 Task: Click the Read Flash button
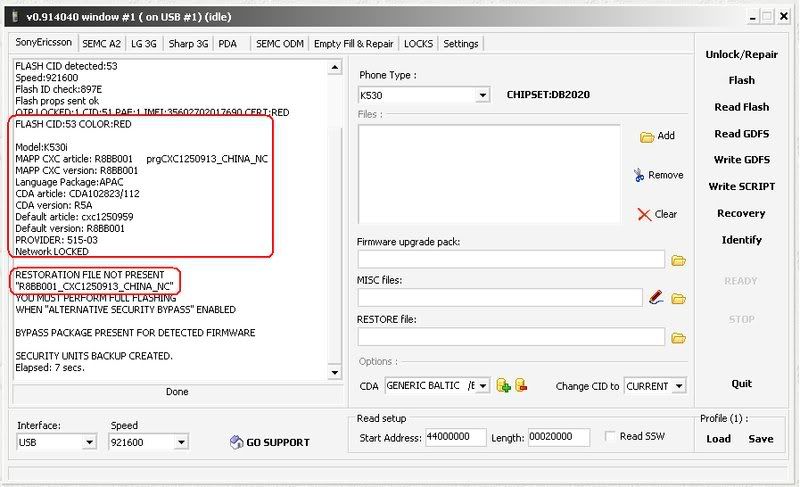[741, 107]
